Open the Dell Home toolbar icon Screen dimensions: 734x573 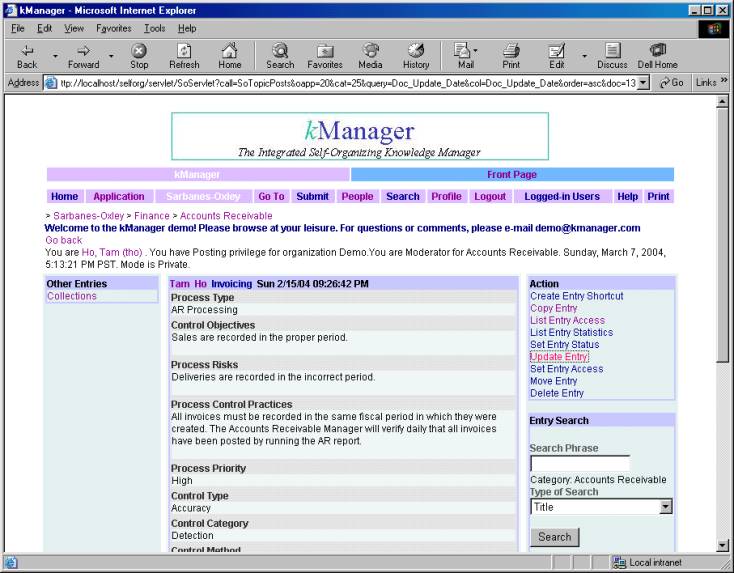pos(658,51)
